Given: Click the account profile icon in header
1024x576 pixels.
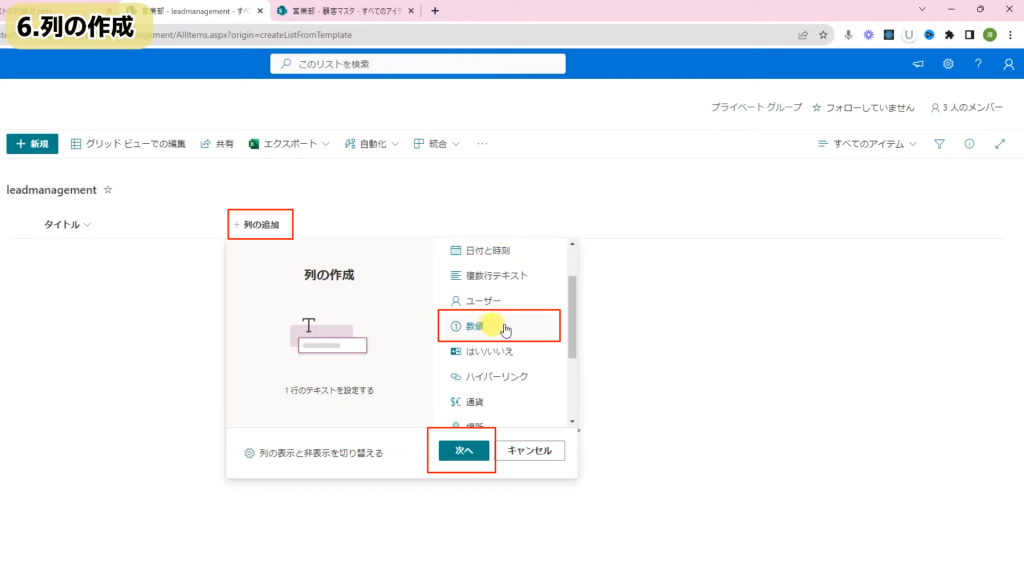Looking at the screenshot, I should [x=1008, y=64].
